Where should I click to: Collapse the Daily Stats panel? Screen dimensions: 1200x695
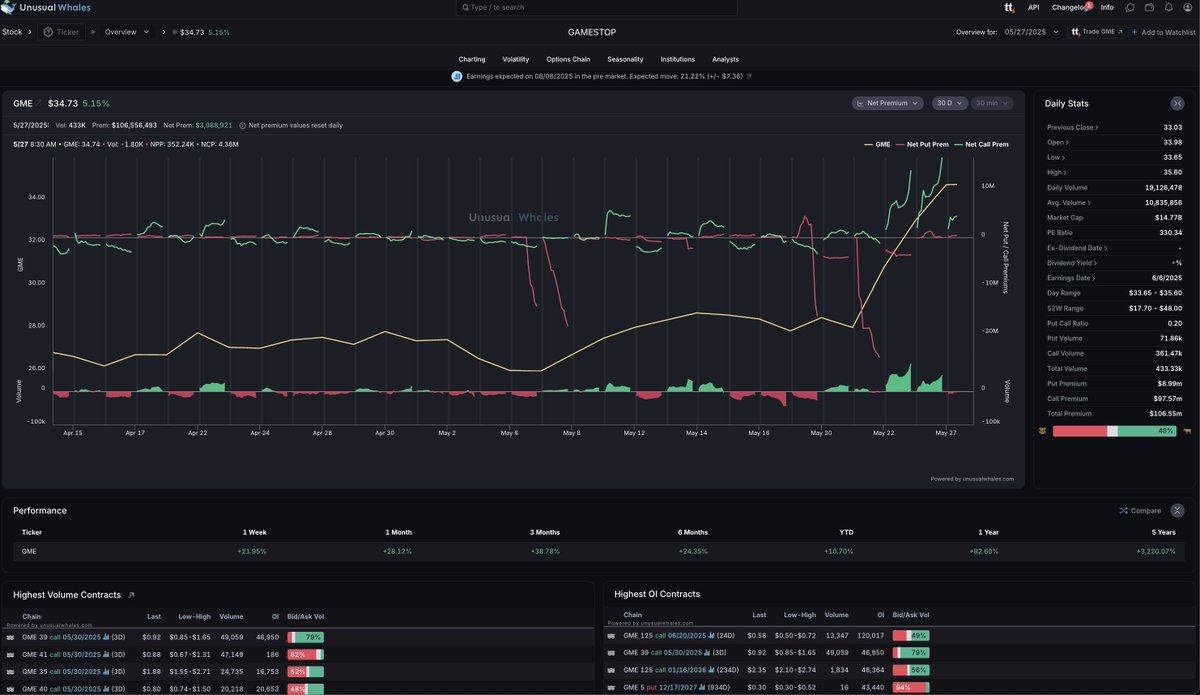pyautogui.click(x=1177, y=103)
